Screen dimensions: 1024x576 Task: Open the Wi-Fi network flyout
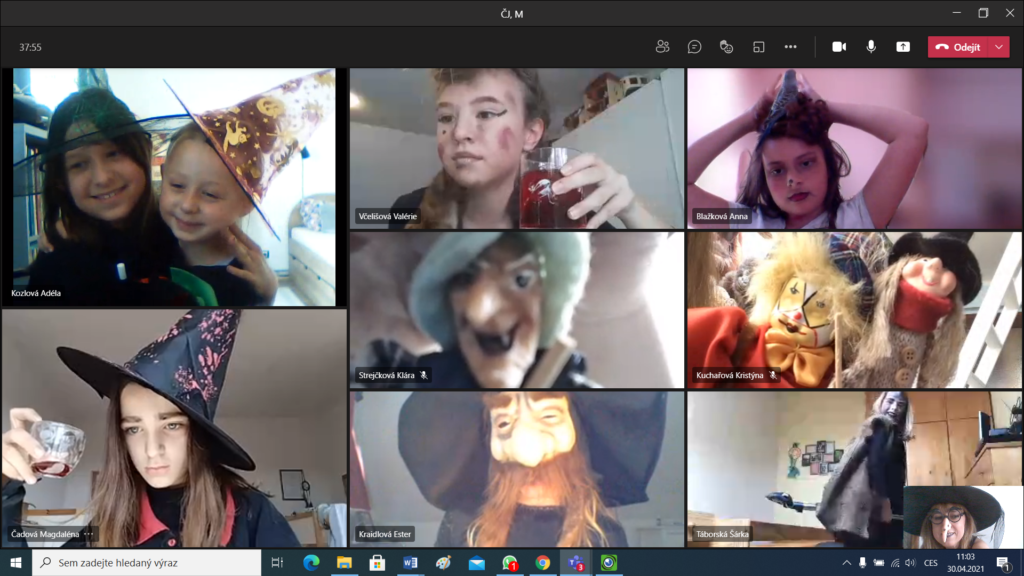(x=895, y=562)
